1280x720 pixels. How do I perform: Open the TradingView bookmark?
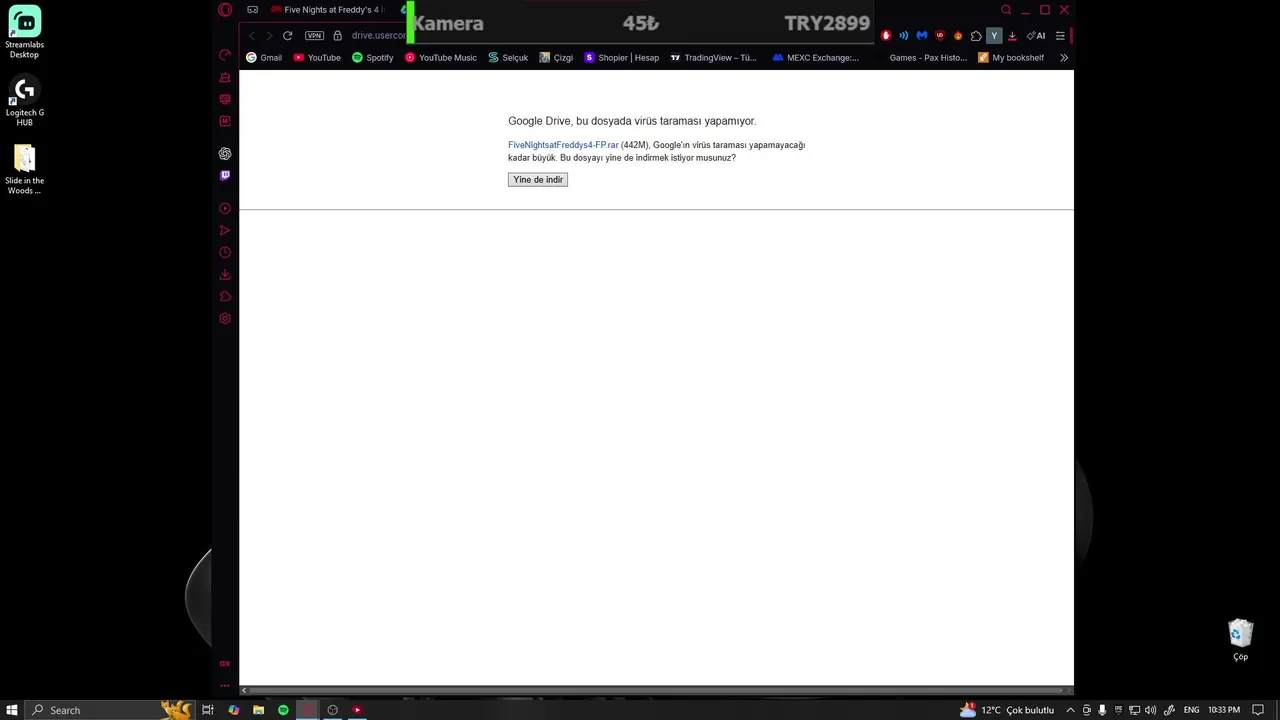(x=714, y=58)
